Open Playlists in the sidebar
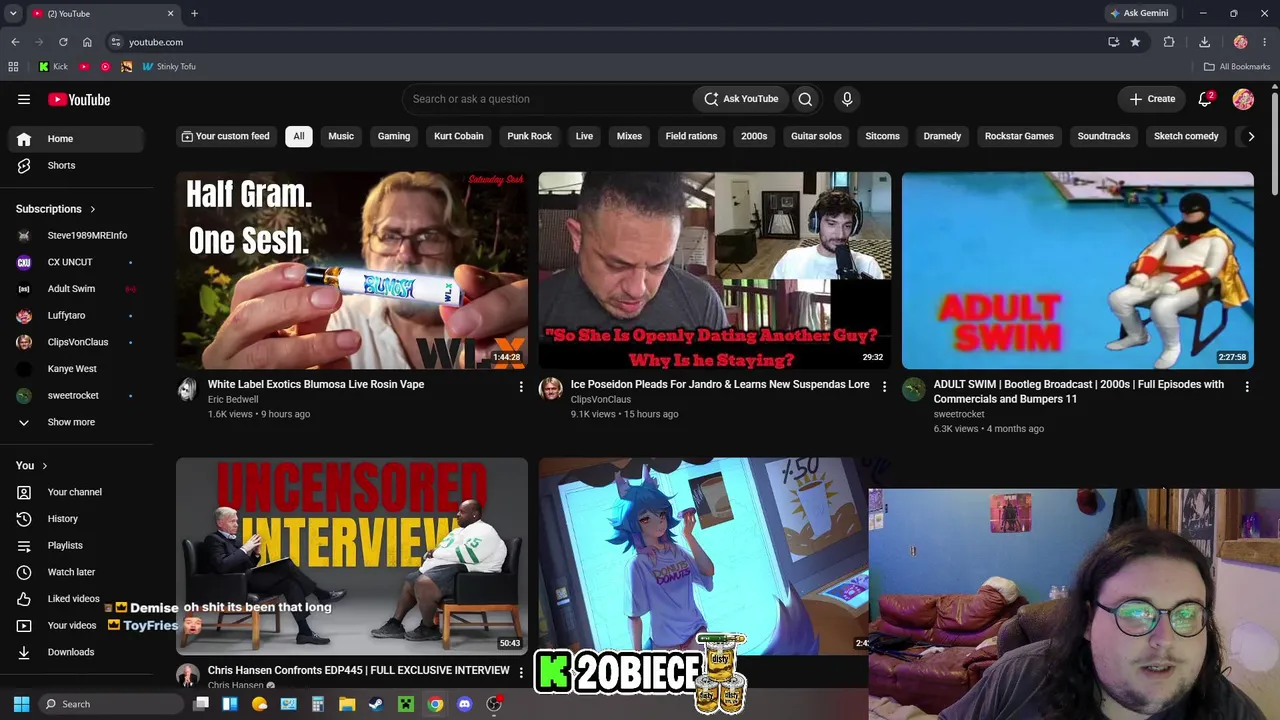 point(76,545)
